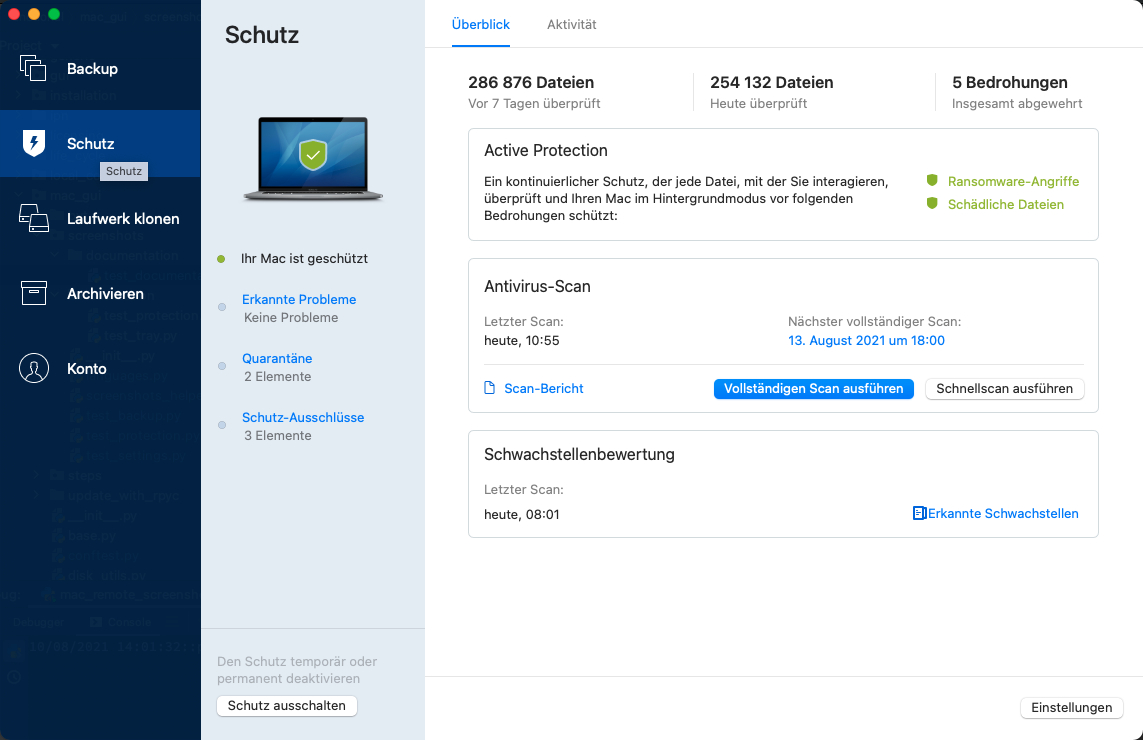This screenshot has height=740, width=1143.
Task: Click the bullet dot beside Schutz-Ausschlüsse
Action: pos(222,424)
